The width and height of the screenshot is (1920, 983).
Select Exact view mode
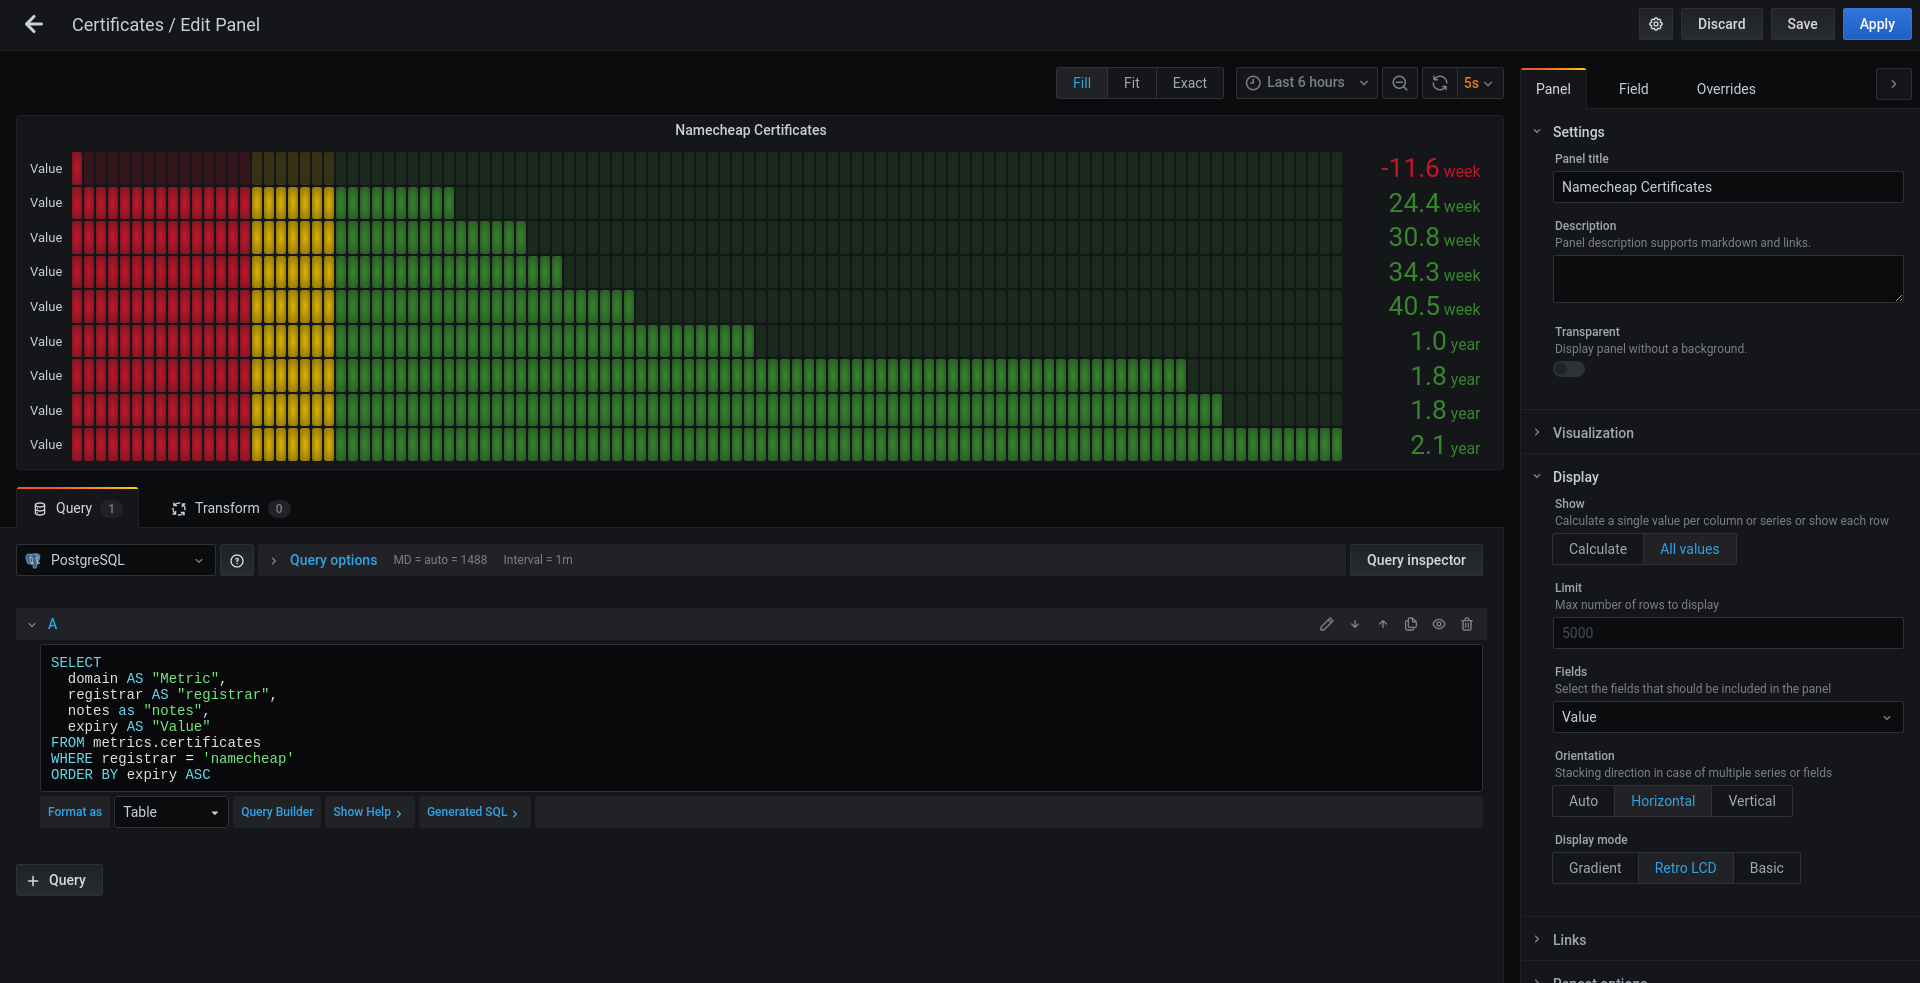coord(1190,83)
